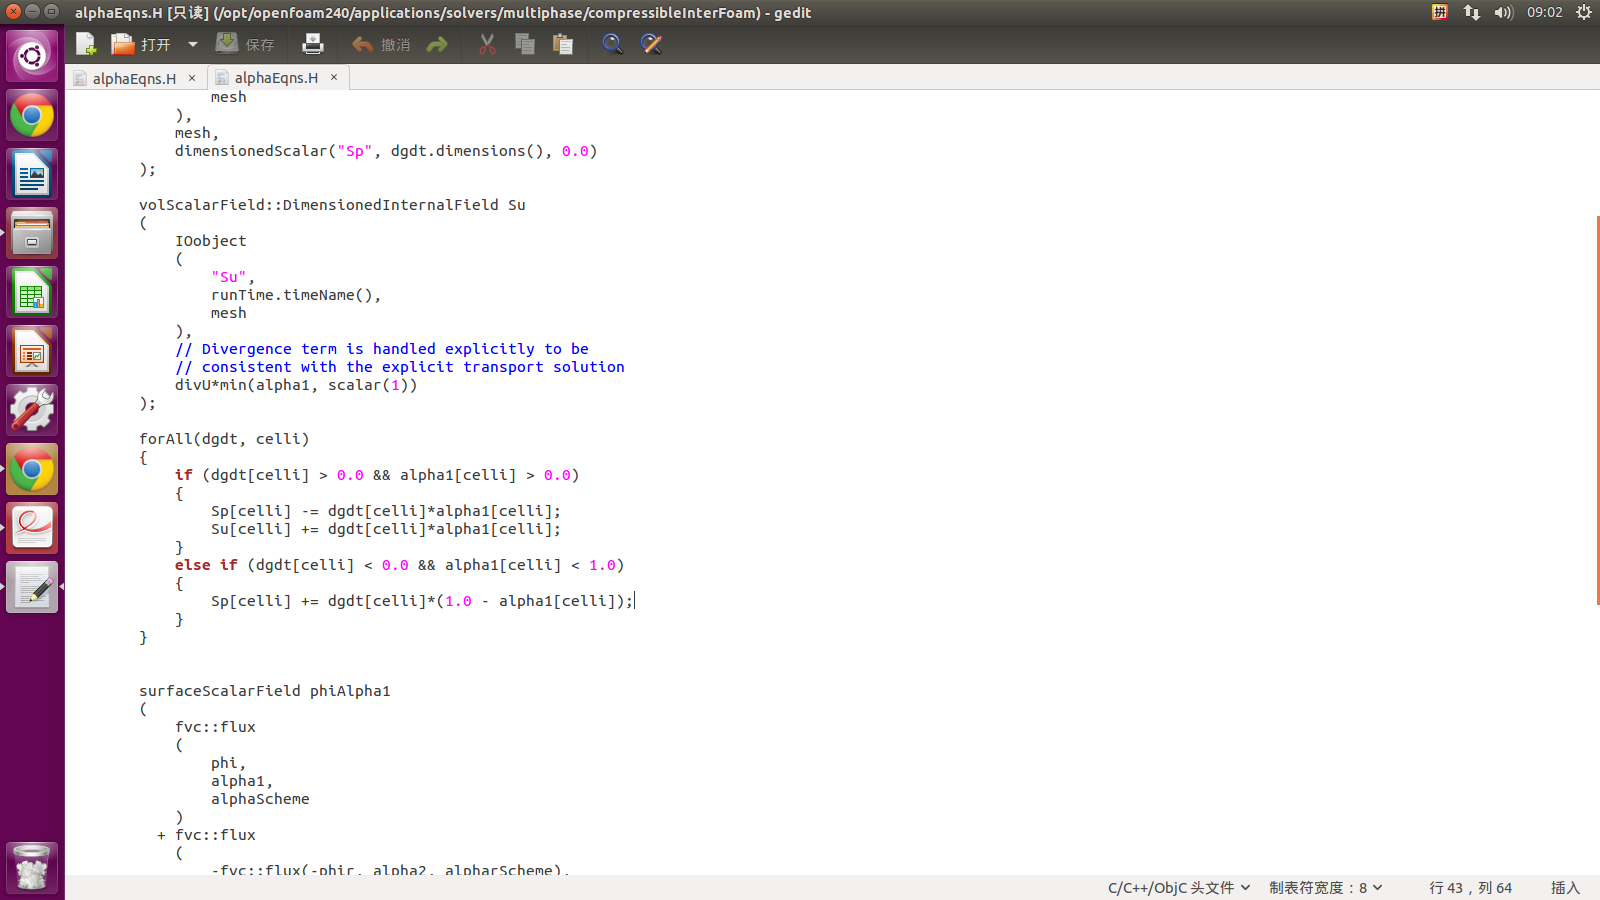Image resolution: width=1600 pixels, height=900 pixels.
Task: Open Ubuntu Dash home launcher icon
Action: [32, 56]
